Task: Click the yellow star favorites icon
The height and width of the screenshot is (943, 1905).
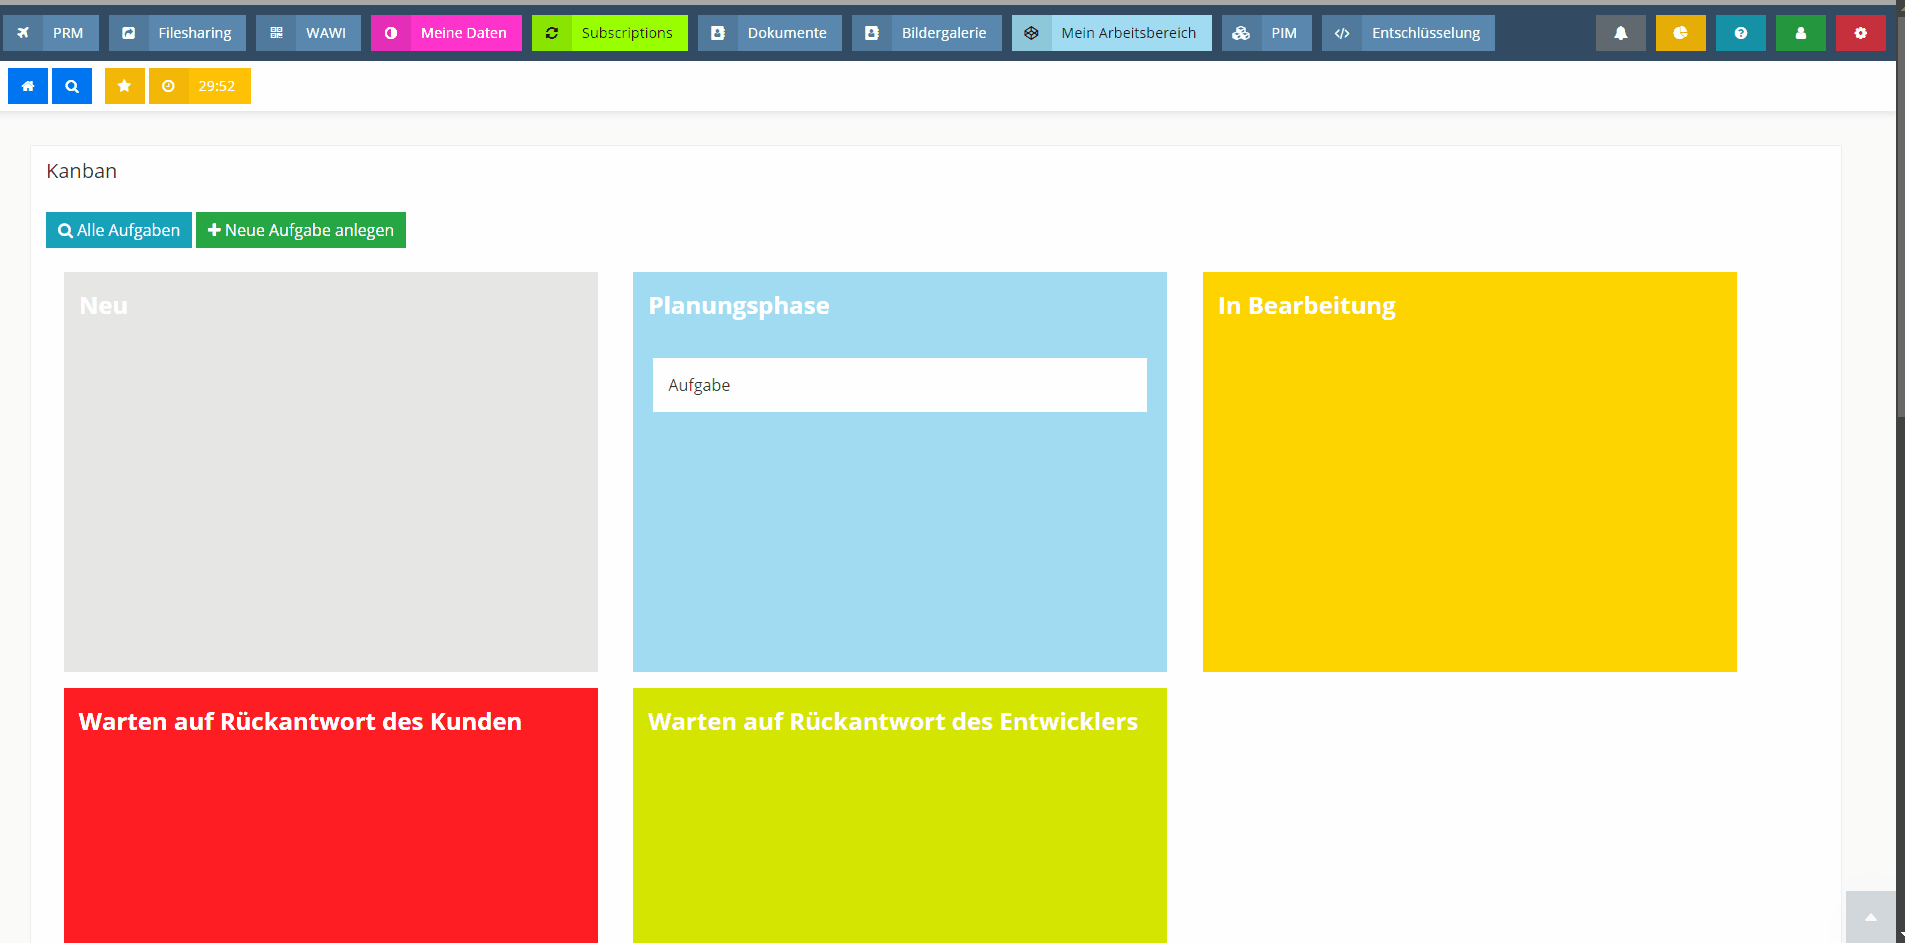Action: click(125, 86)
